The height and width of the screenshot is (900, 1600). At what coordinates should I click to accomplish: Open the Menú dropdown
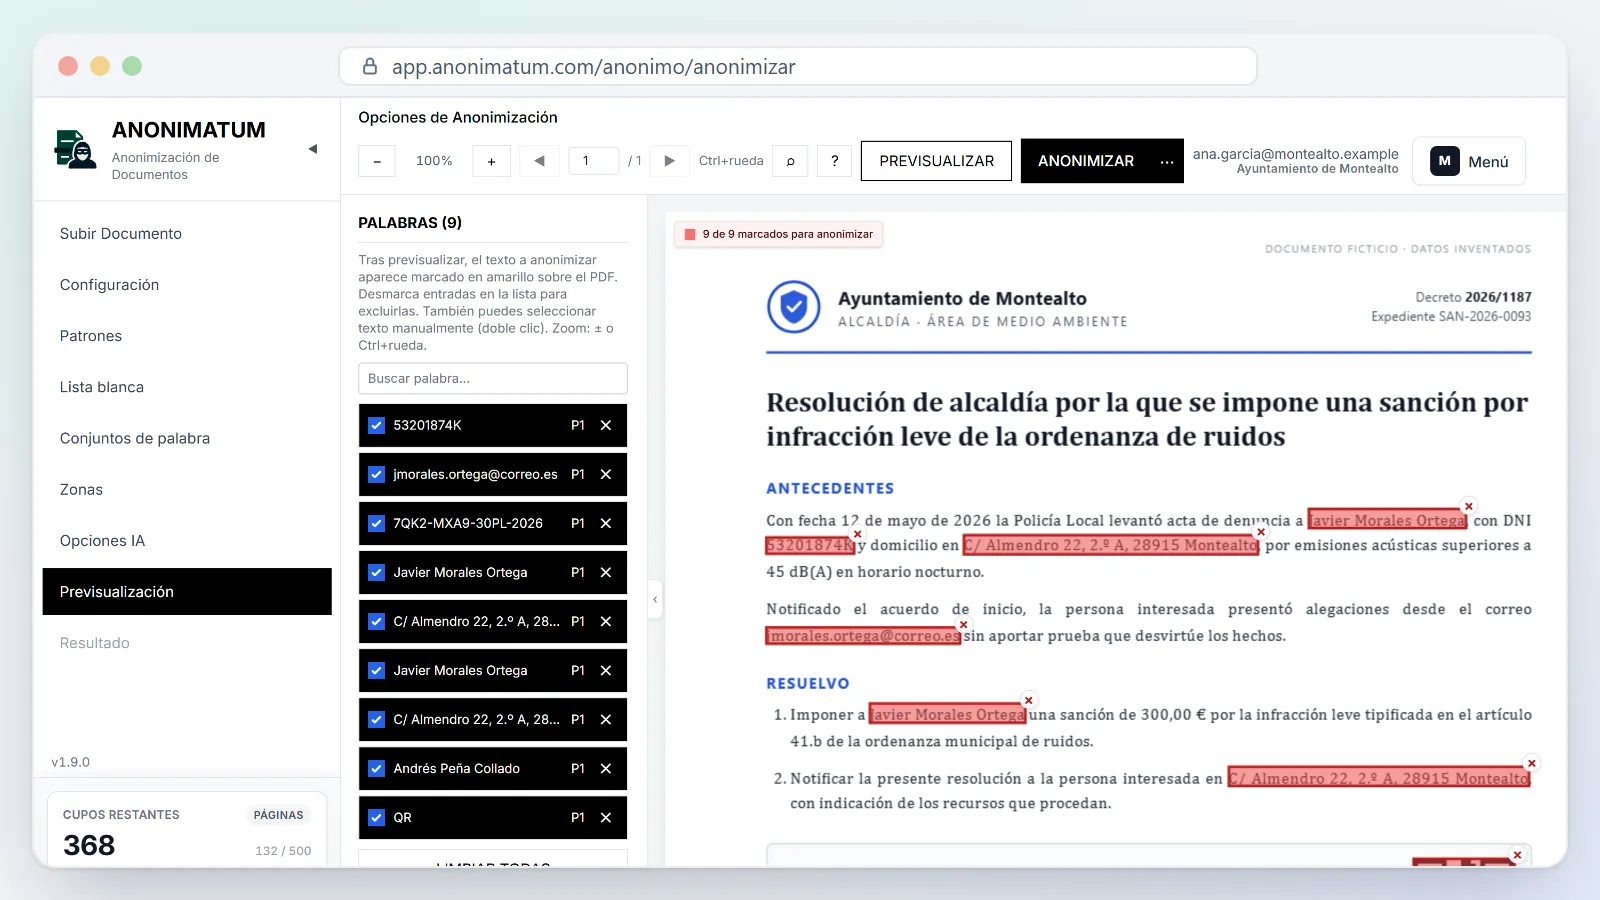tap(1469, 161)
